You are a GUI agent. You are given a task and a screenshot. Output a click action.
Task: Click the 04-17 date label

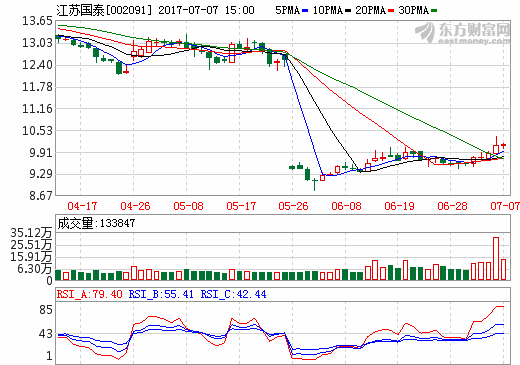82,206
